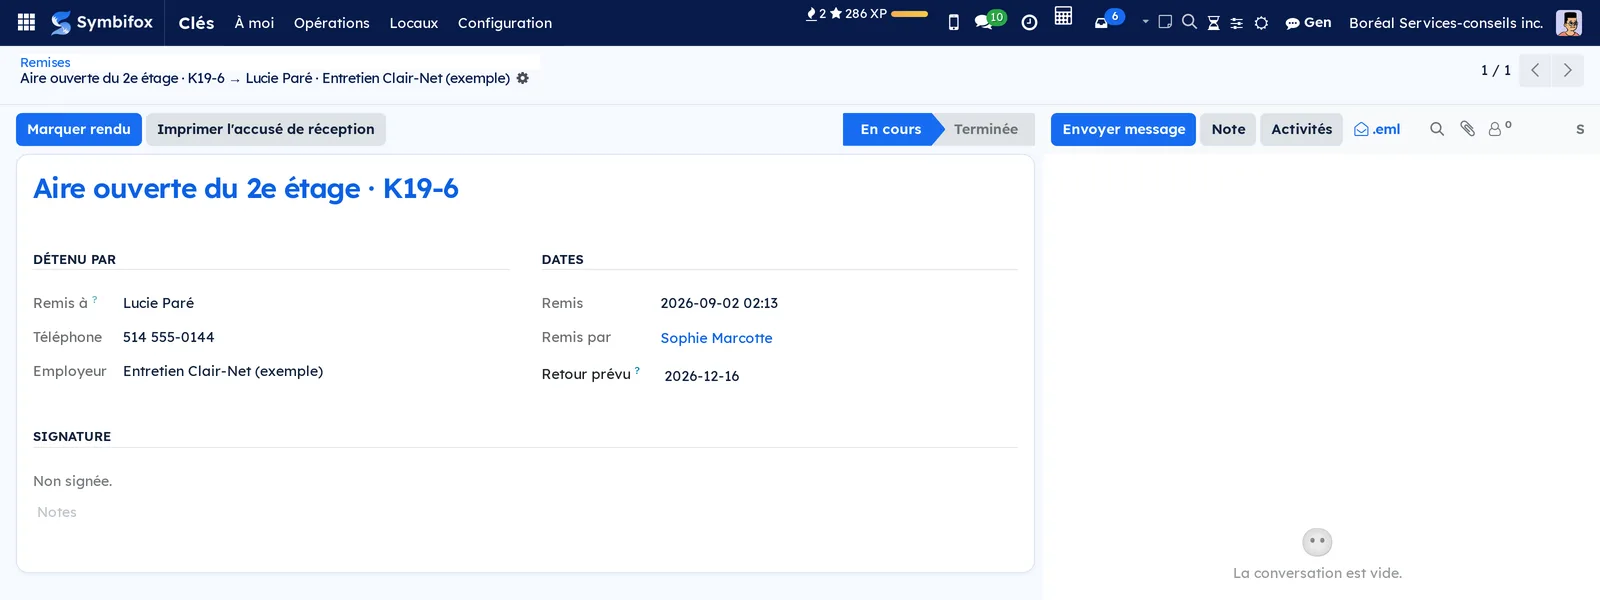The width and height of the screenshot is (1600, 600).
Task: Open the Gen chat button
Action: pos(1308,22)
